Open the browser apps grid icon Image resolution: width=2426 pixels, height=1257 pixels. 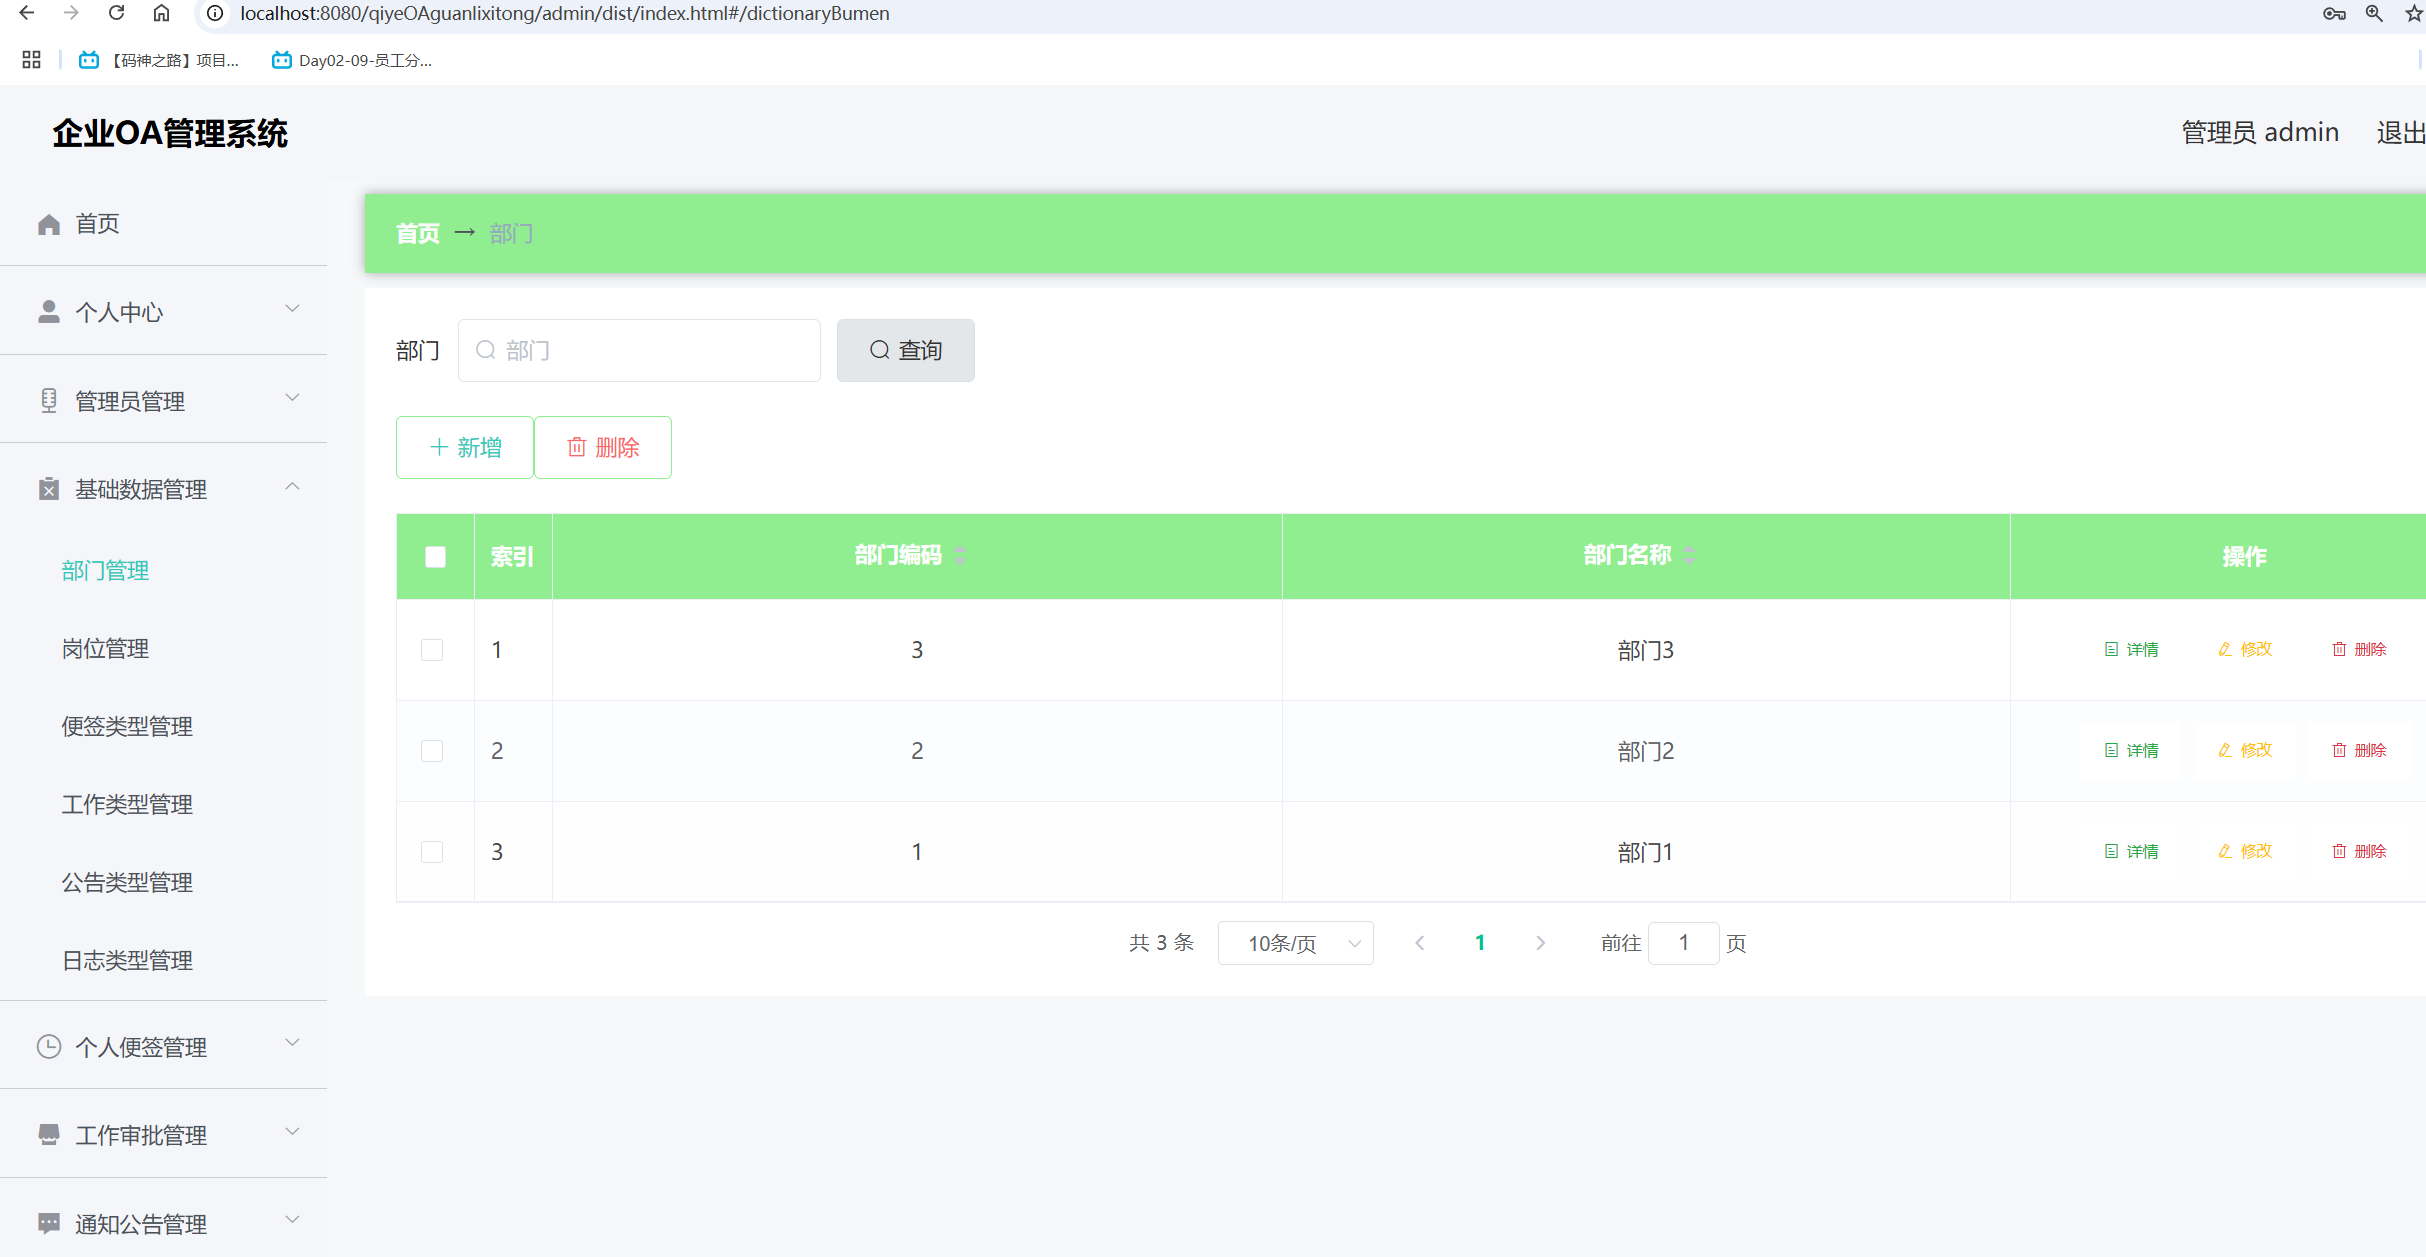point(31,60)
